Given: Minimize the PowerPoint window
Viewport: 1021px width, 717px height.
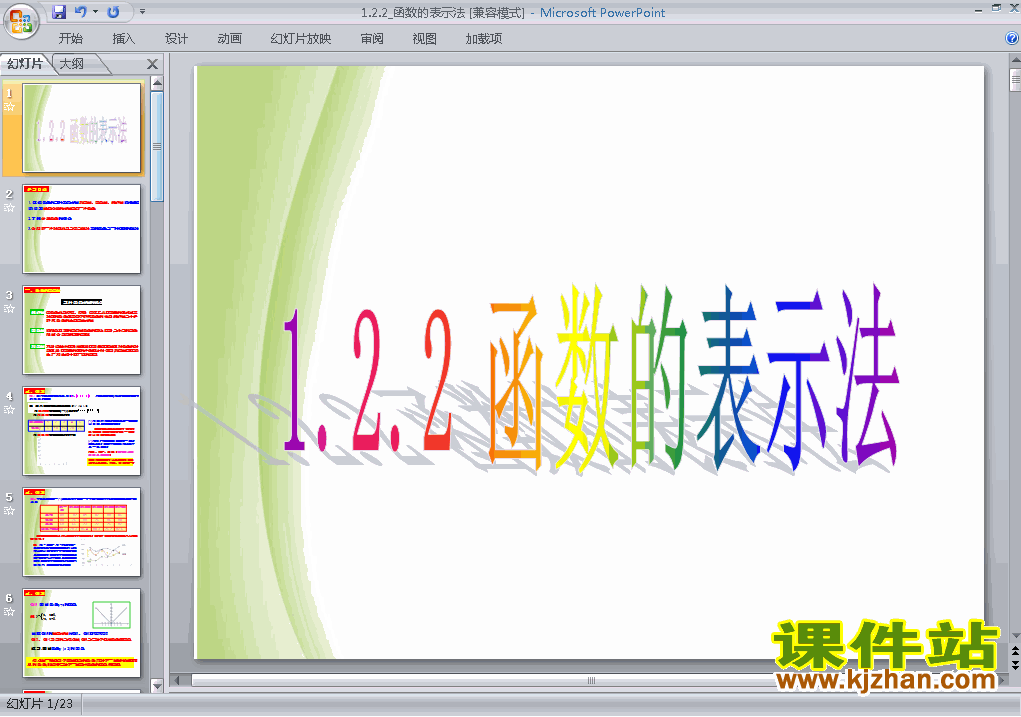Looking at the screenshot, I should pyautogui.click(x=978, y=9).
